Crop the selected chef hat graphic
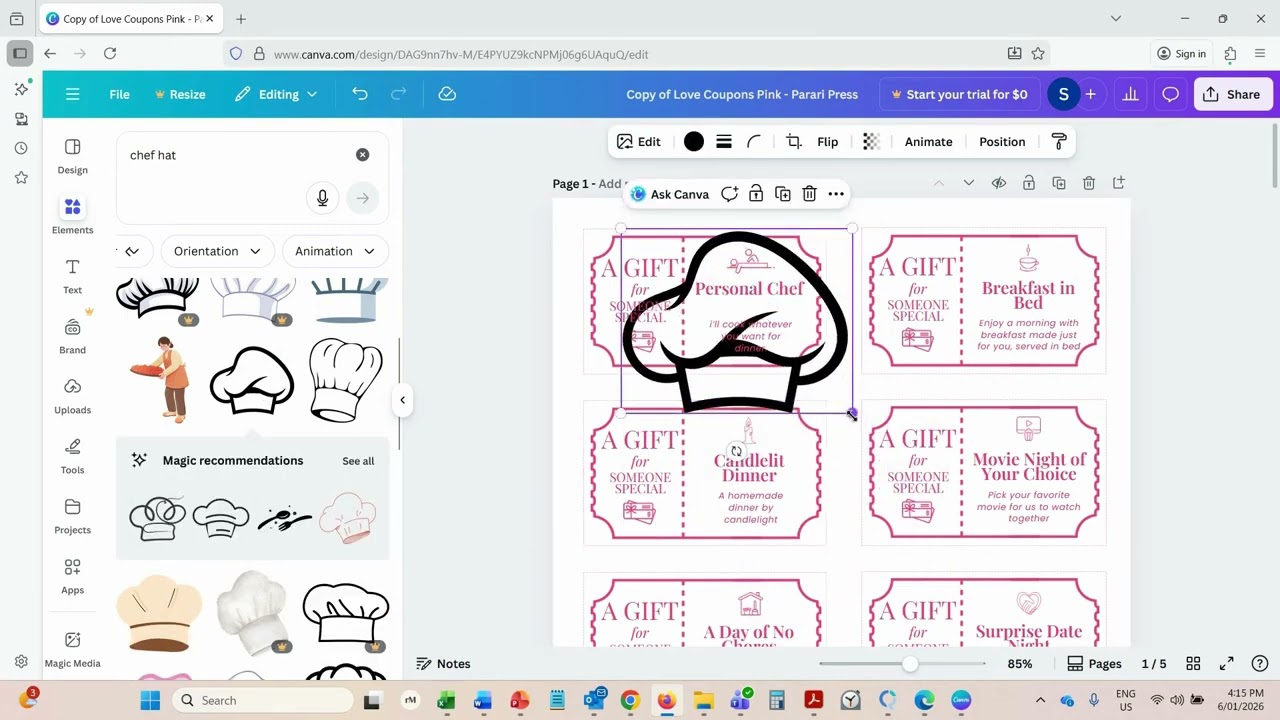 pyautogui.click(x=794, y=142)
